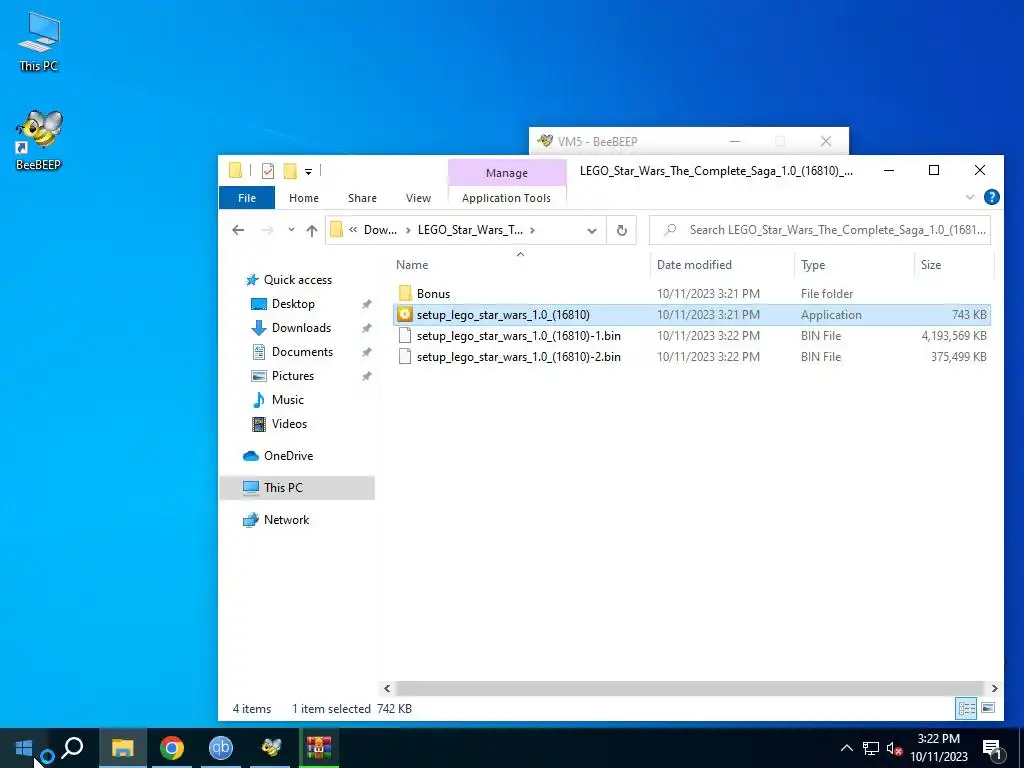This screenshot has height=768, width=1024.
Task: Click the setup application installer icon
Action: pyautogui.click(x=405, y=315)
